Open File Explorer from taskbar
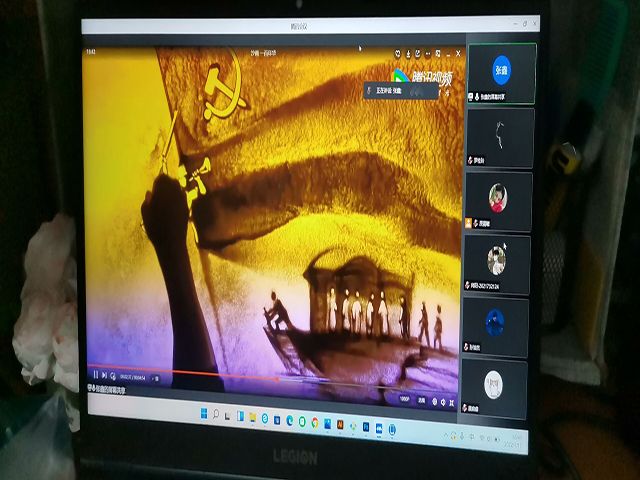The height and width of the screenshot is (480, 640). 253,418
